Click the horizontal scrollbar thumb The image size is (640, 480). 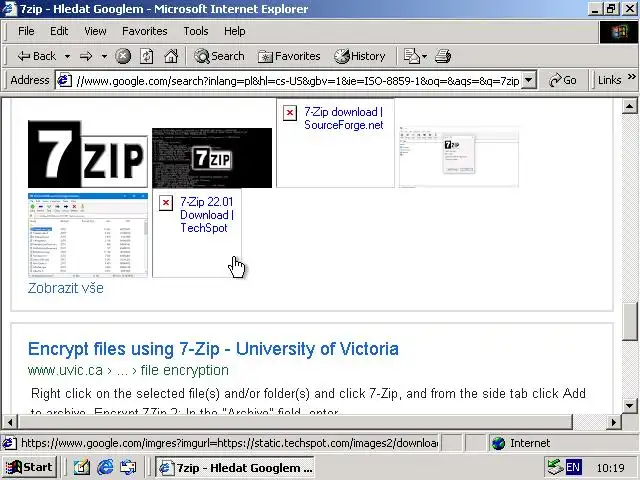coord(295,422)
